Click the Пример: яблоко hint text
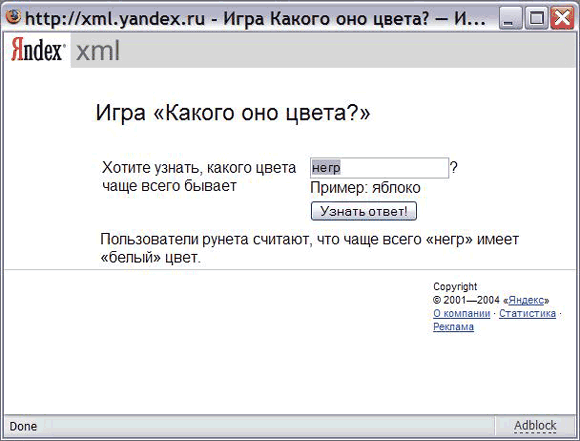 (x=365, y=188)
